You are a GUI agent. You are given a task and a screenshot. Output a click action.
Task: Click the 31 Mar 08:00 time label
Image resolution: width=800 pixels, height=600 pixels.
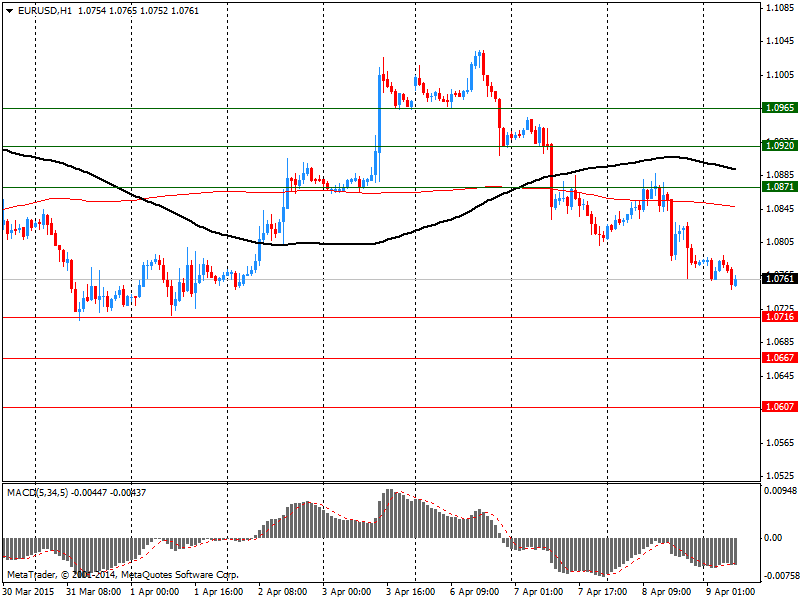point(93,591)
